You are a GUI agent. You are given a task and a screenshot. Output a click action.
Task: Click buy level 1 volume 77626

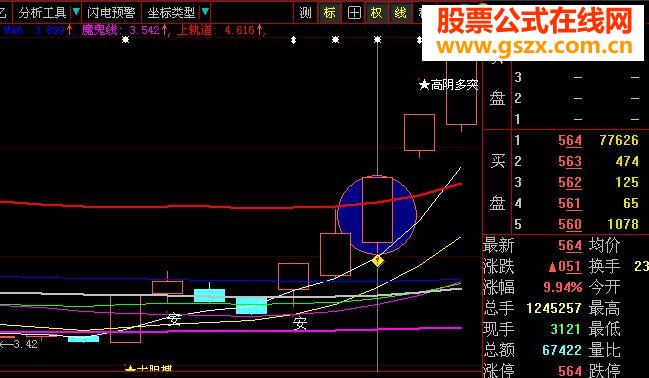pyautogui.click(x=619, y=140)
